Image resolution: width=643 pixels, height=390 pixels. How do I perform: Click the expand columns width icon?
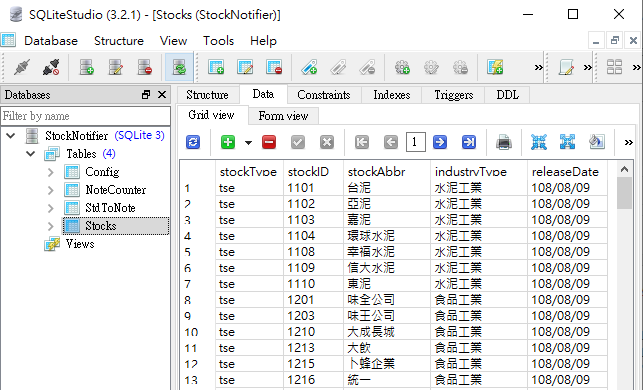[x=568, y=142]
